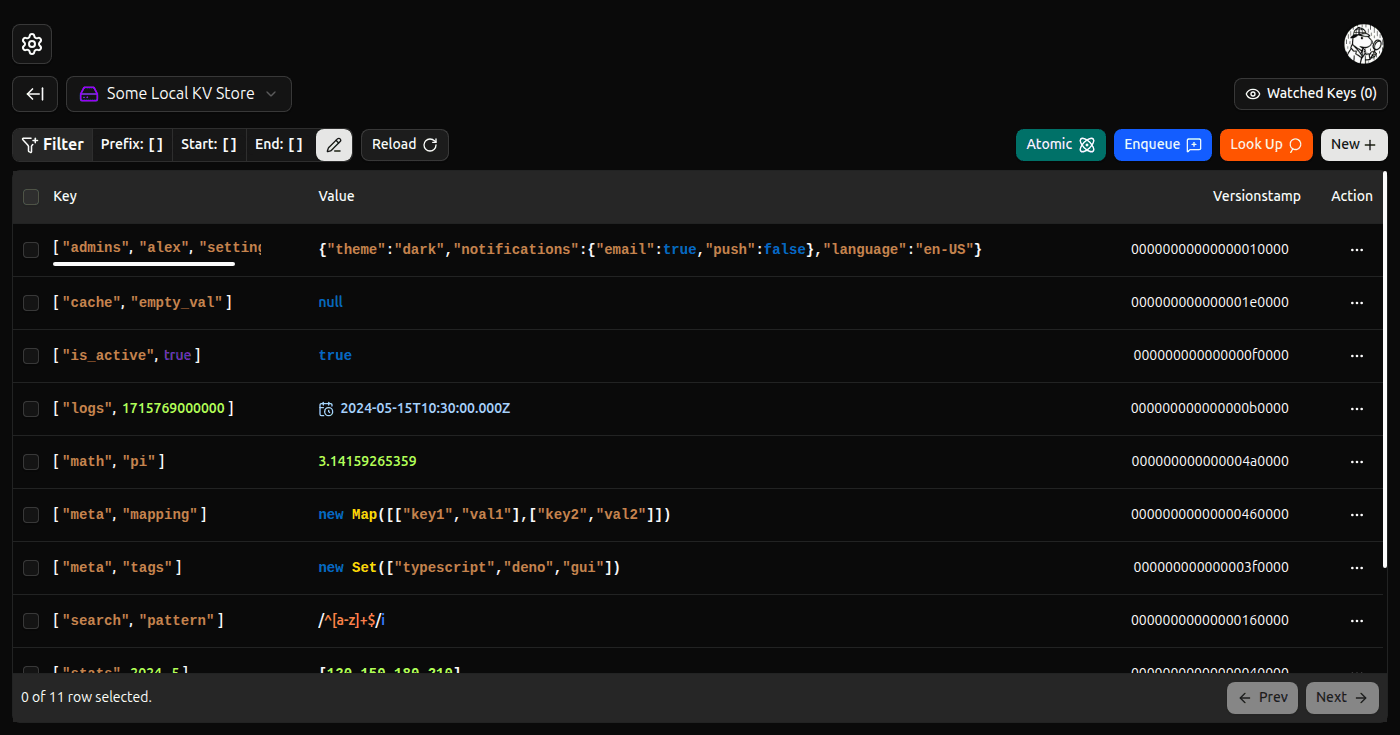Click versionstamp 00000000000000010000
1400x735 pixels.
pyautogui.click(x=1210, y=249)
